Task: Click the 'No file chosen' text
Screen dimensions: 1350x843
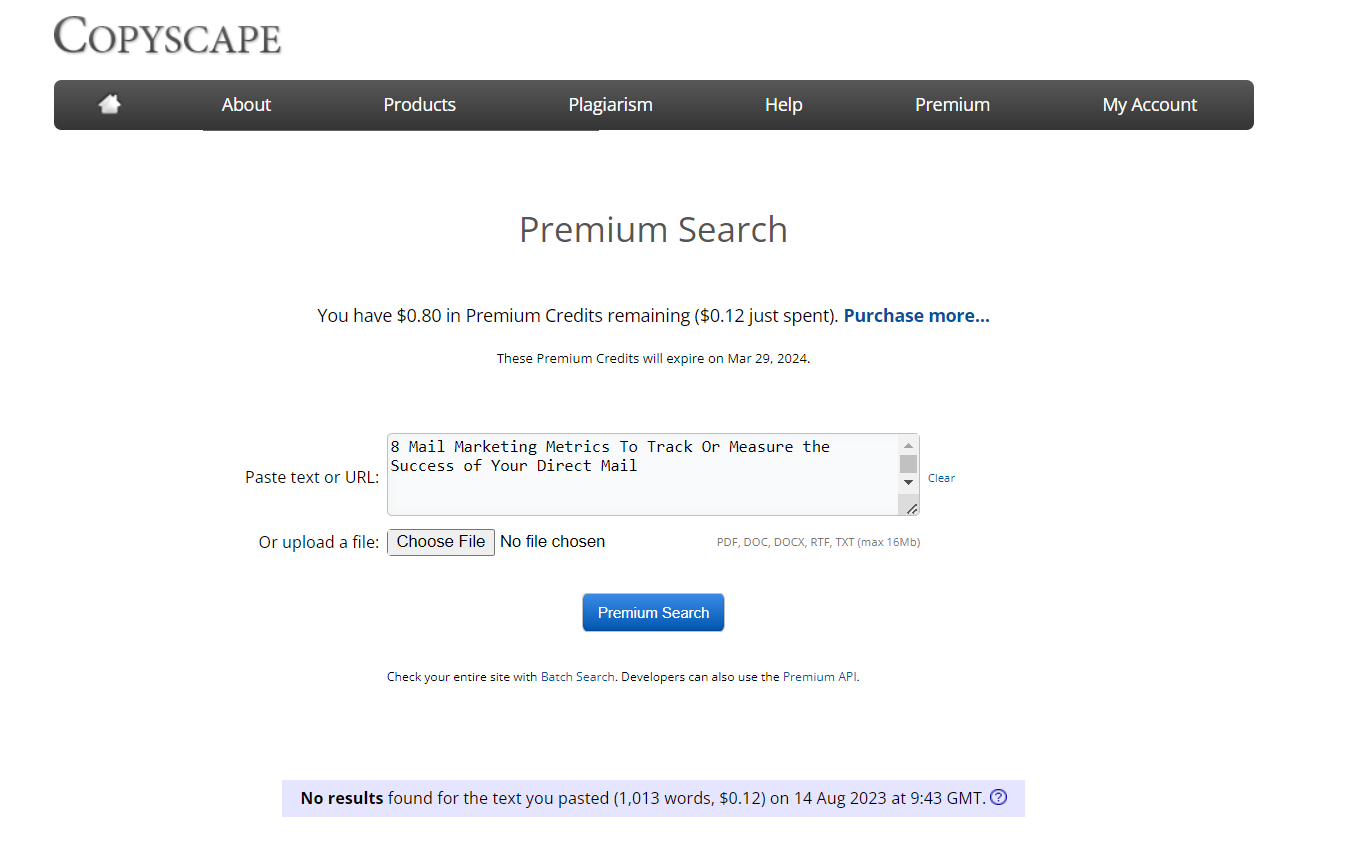Action: (x=552, y=542)
